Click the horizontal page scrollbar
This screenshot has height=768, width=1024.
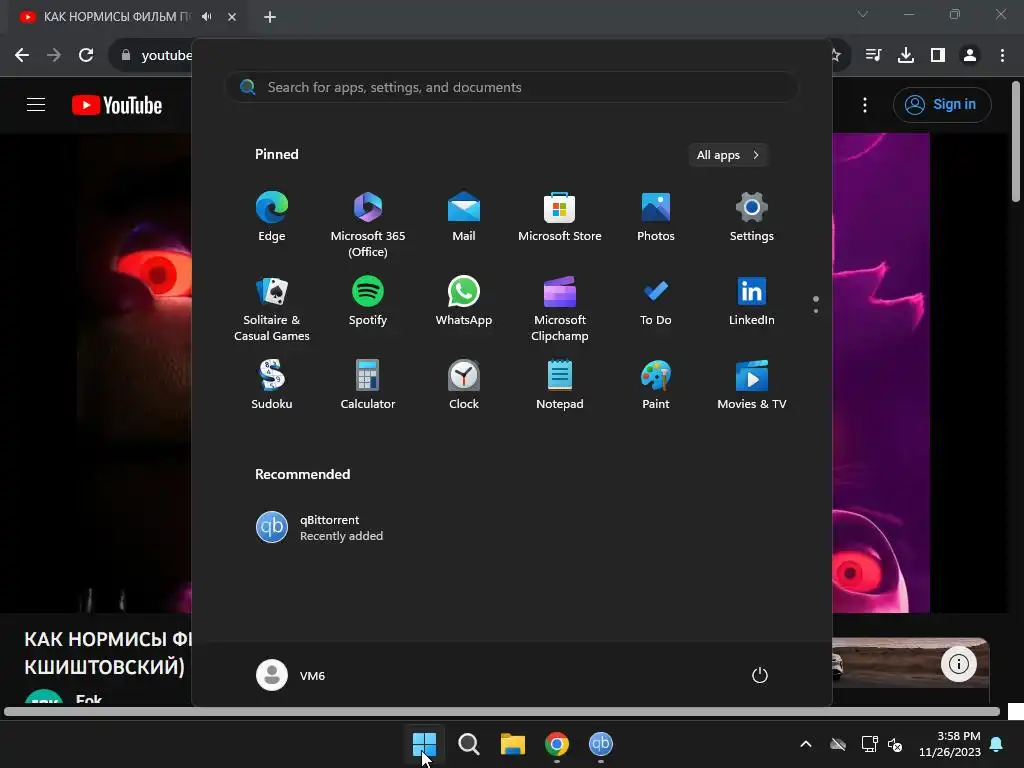coord(502,712)
